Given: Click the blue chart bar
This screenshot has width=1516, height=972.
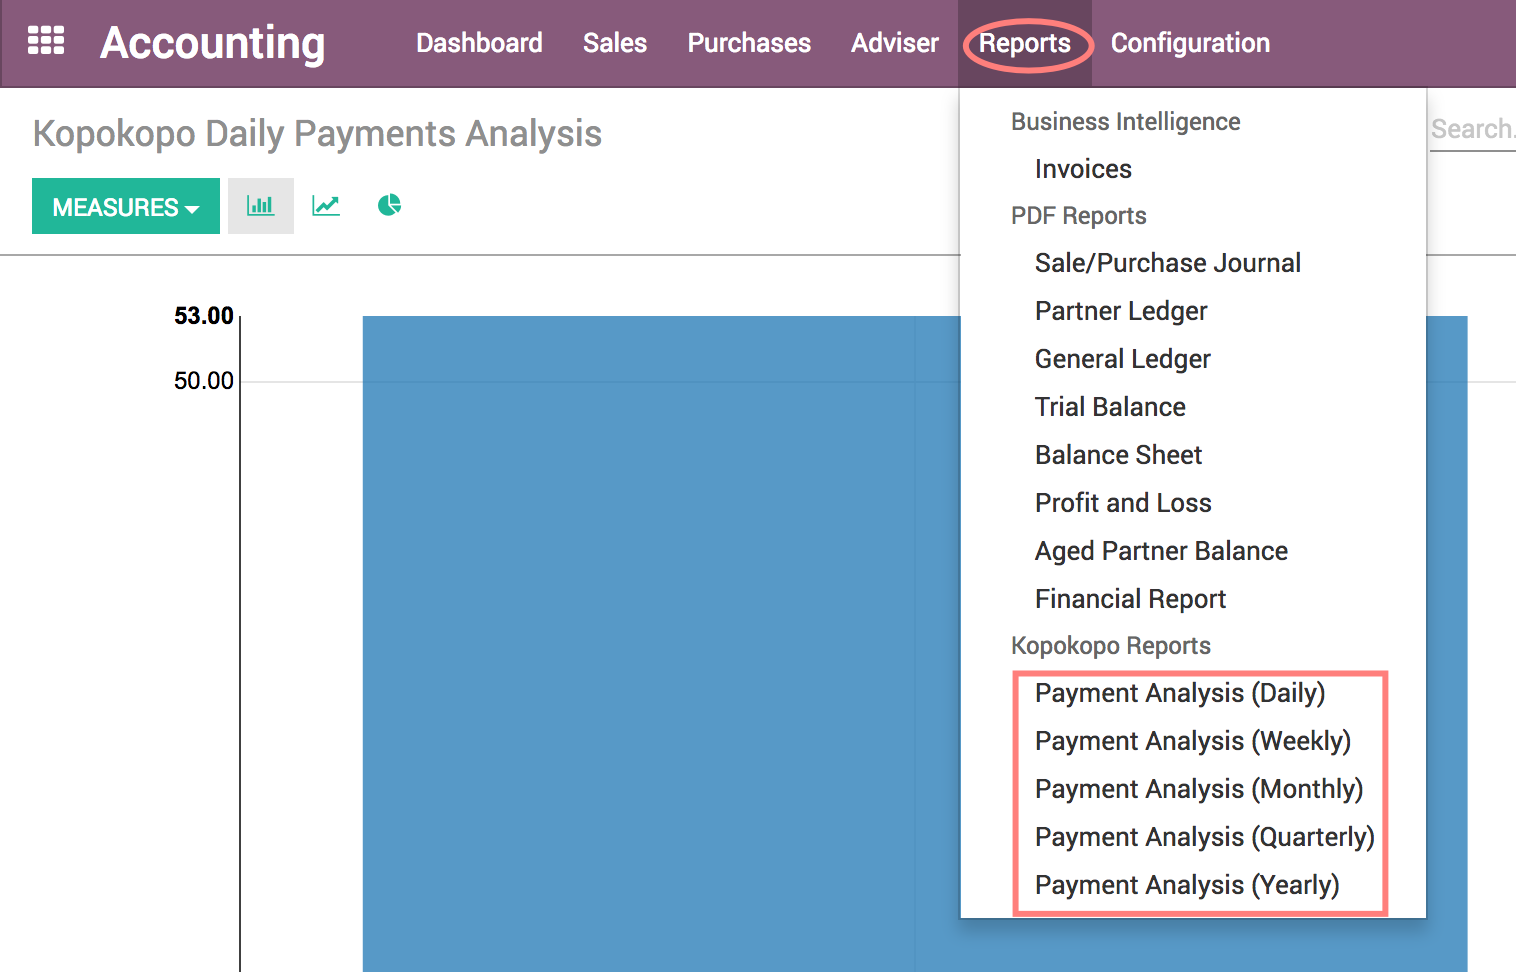Looking at the screenshot, I should pyautogui.click(x=660, y=644).
